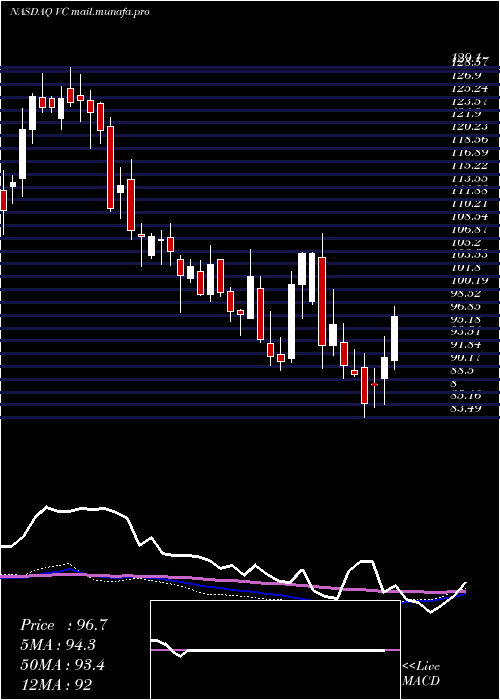Click the 12MA : 92 readout
Image resolution: width=500 pixels, height=700 pixels.
point(57,684)
